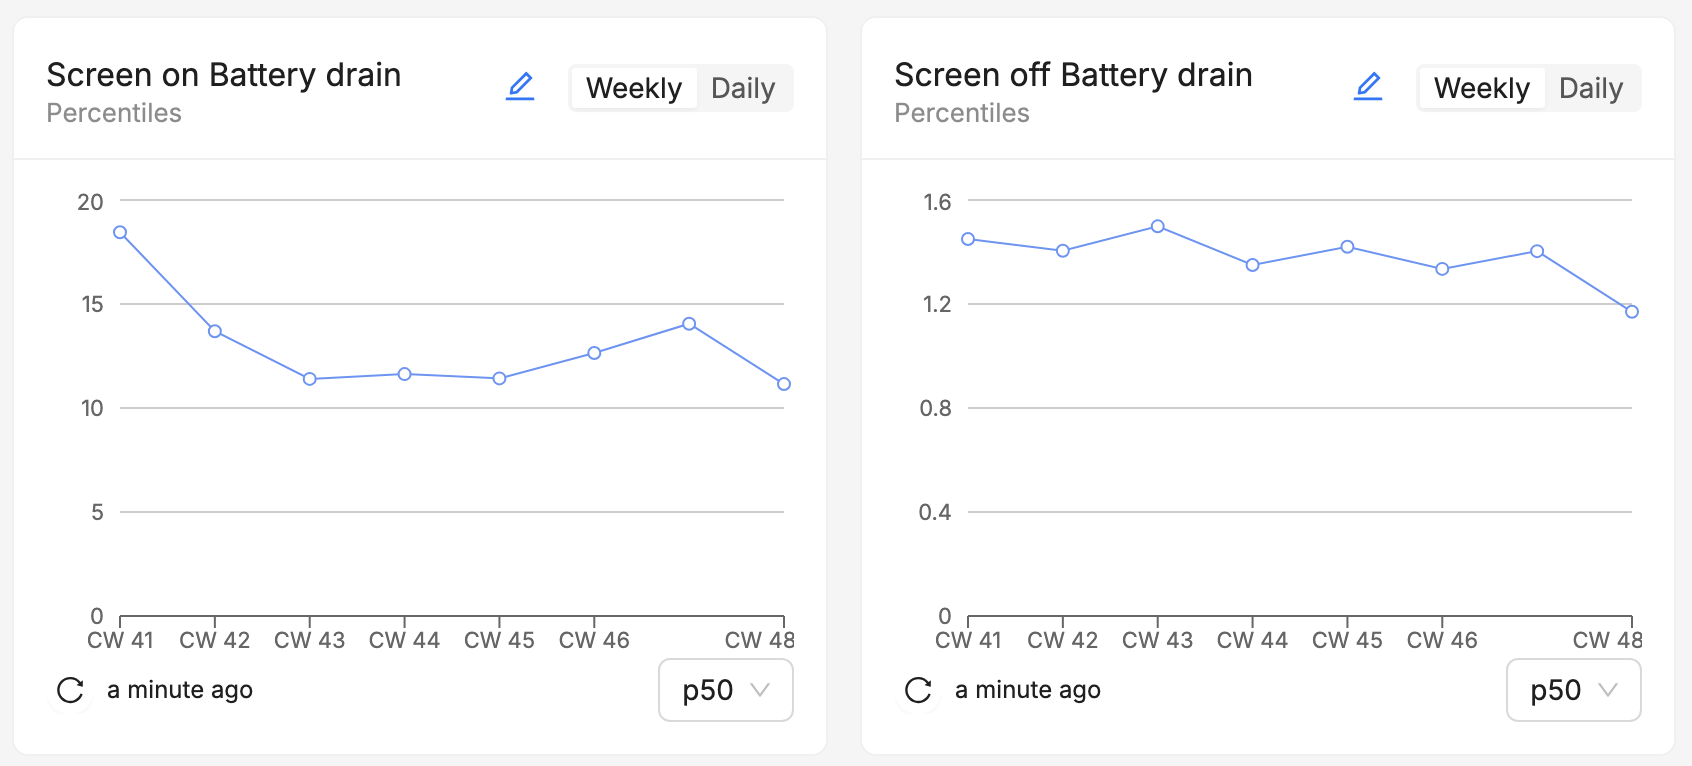Click the Screen on Battery drain title
The height and width of the screenshot is (766, 1692).
(223, 75)
